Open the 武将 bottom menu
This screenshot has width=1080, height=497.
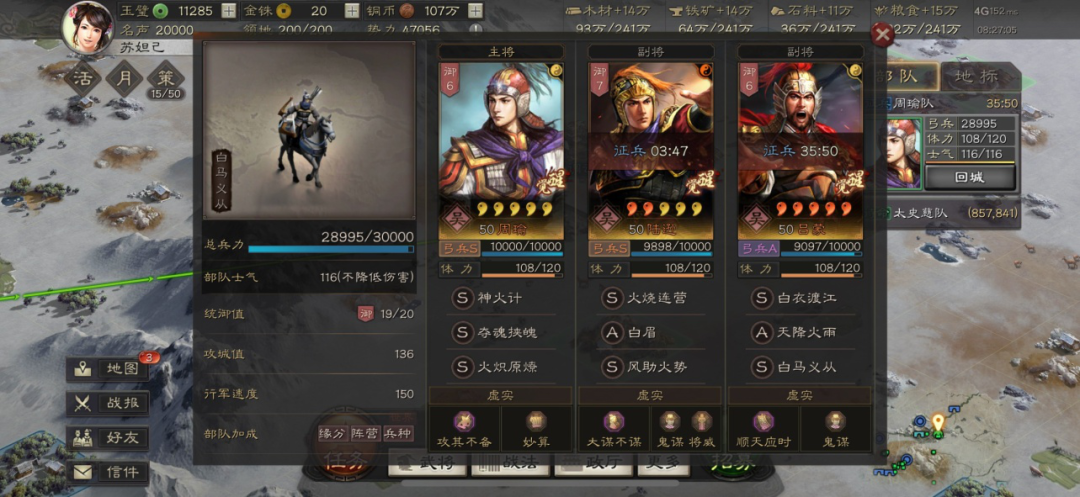427,464
